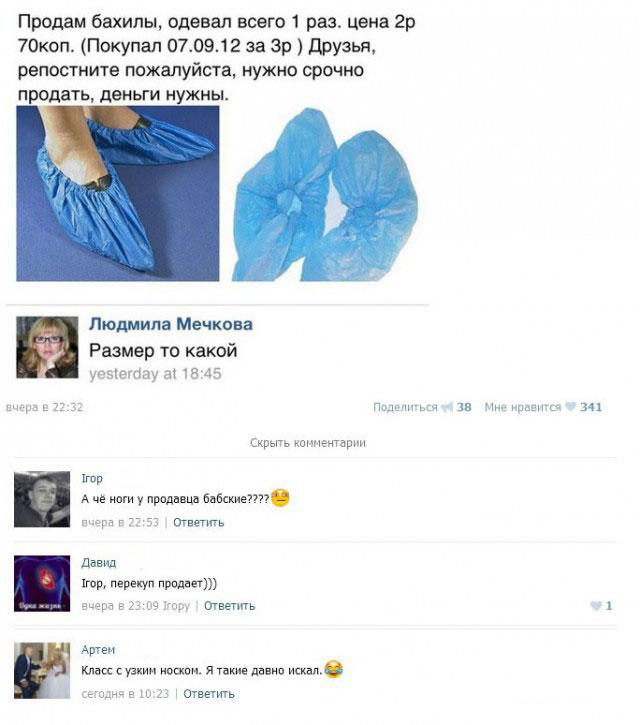Reply to Давид's comment with Ответить

[229, 606]
